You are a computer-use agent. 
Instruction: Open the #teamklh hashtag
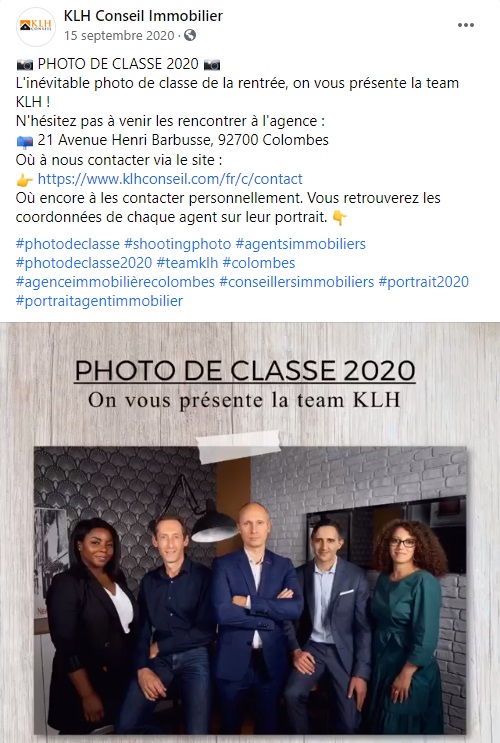(187, 263)
